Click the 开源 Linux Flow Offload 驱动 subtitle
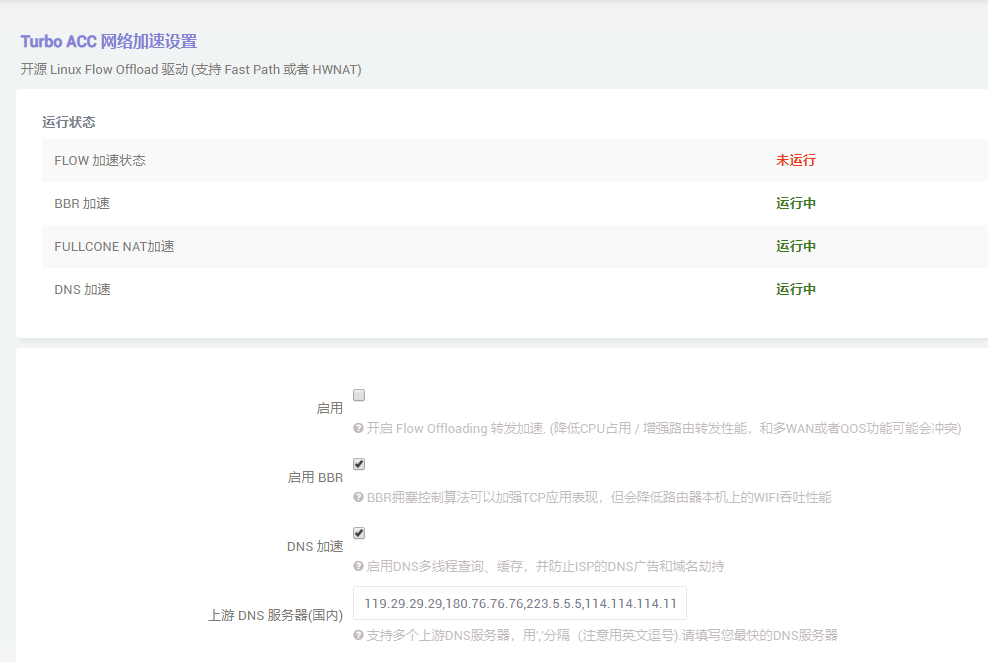This screenshot has height=662, width=988. click(191, 69)
